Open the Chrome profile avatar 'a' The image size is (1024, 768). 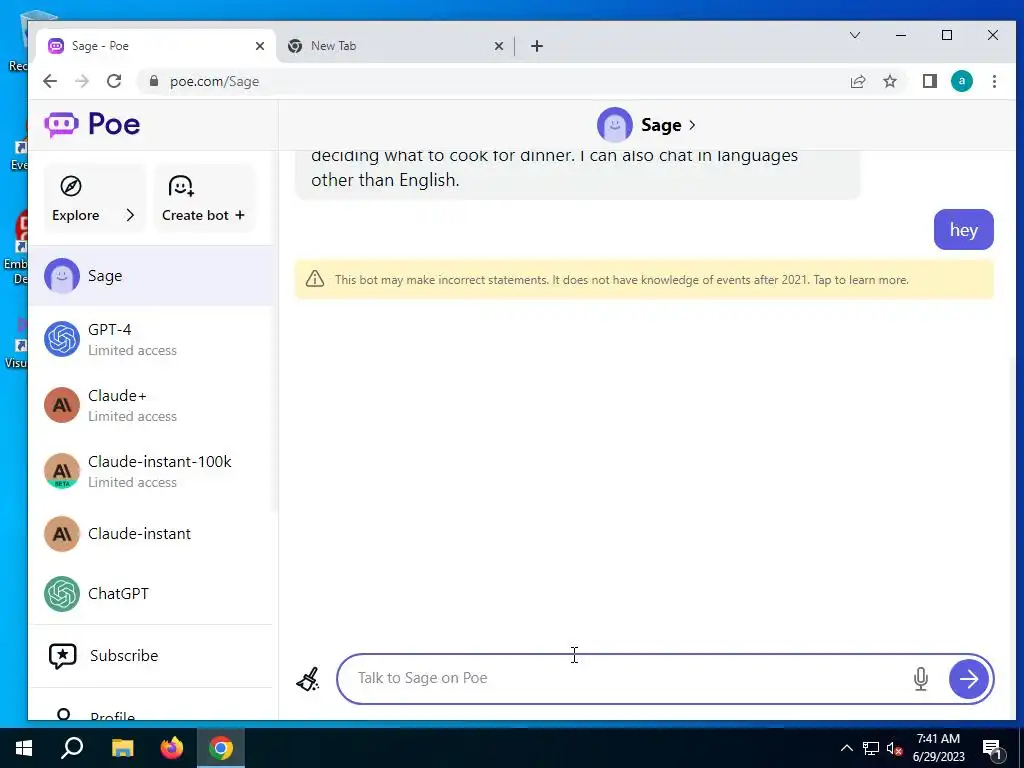click(961, 81)
